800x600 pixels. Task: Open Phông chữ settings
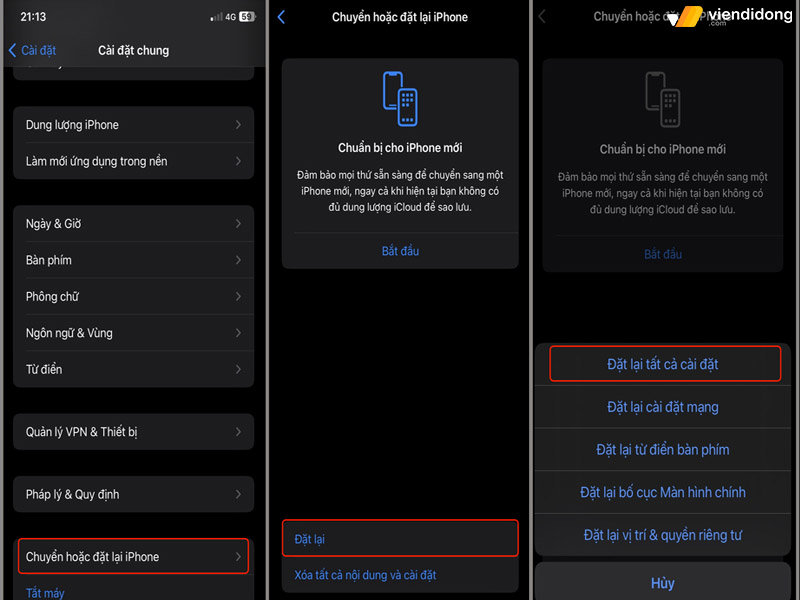[133, 296]
